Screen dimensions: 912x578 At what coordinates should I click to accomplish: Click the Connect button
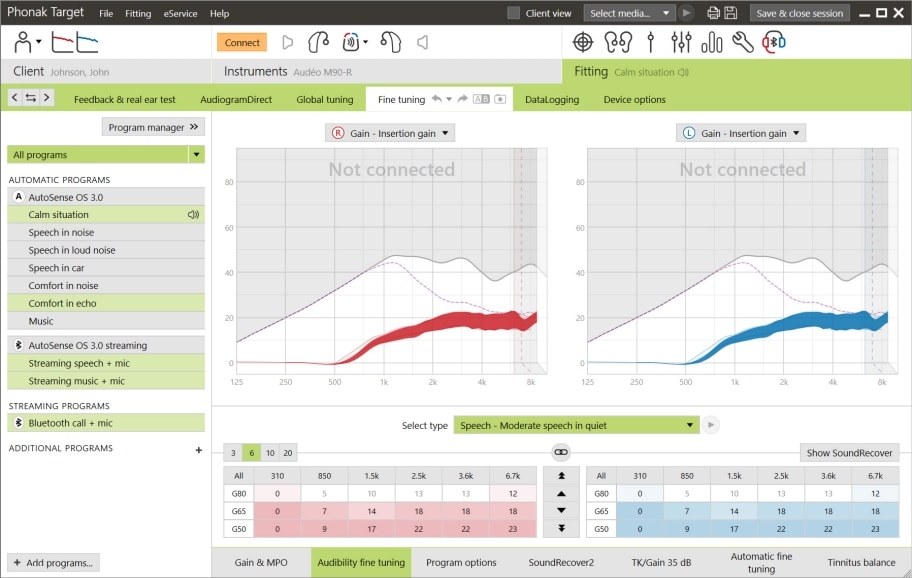(241, 43)
